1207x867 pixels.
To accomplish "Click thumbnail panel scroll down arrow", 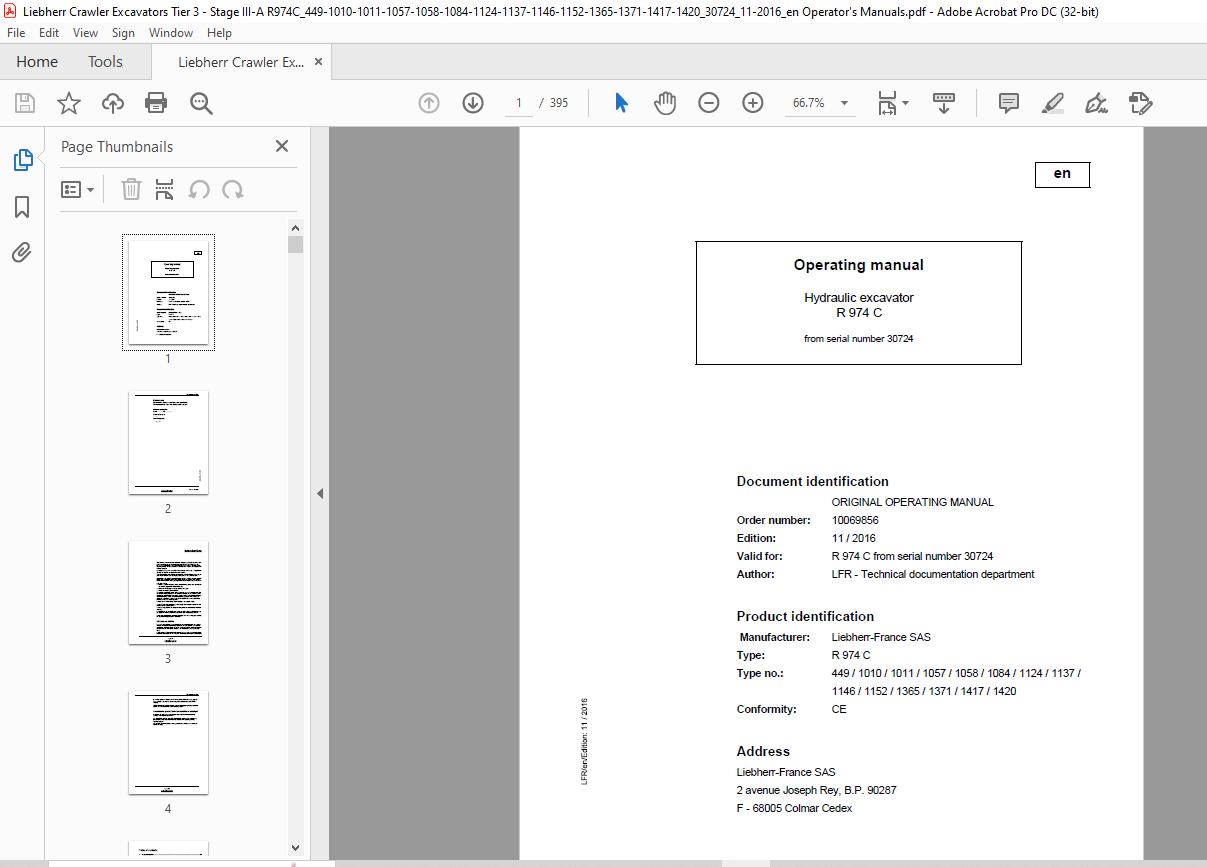I will coord(295,849).
